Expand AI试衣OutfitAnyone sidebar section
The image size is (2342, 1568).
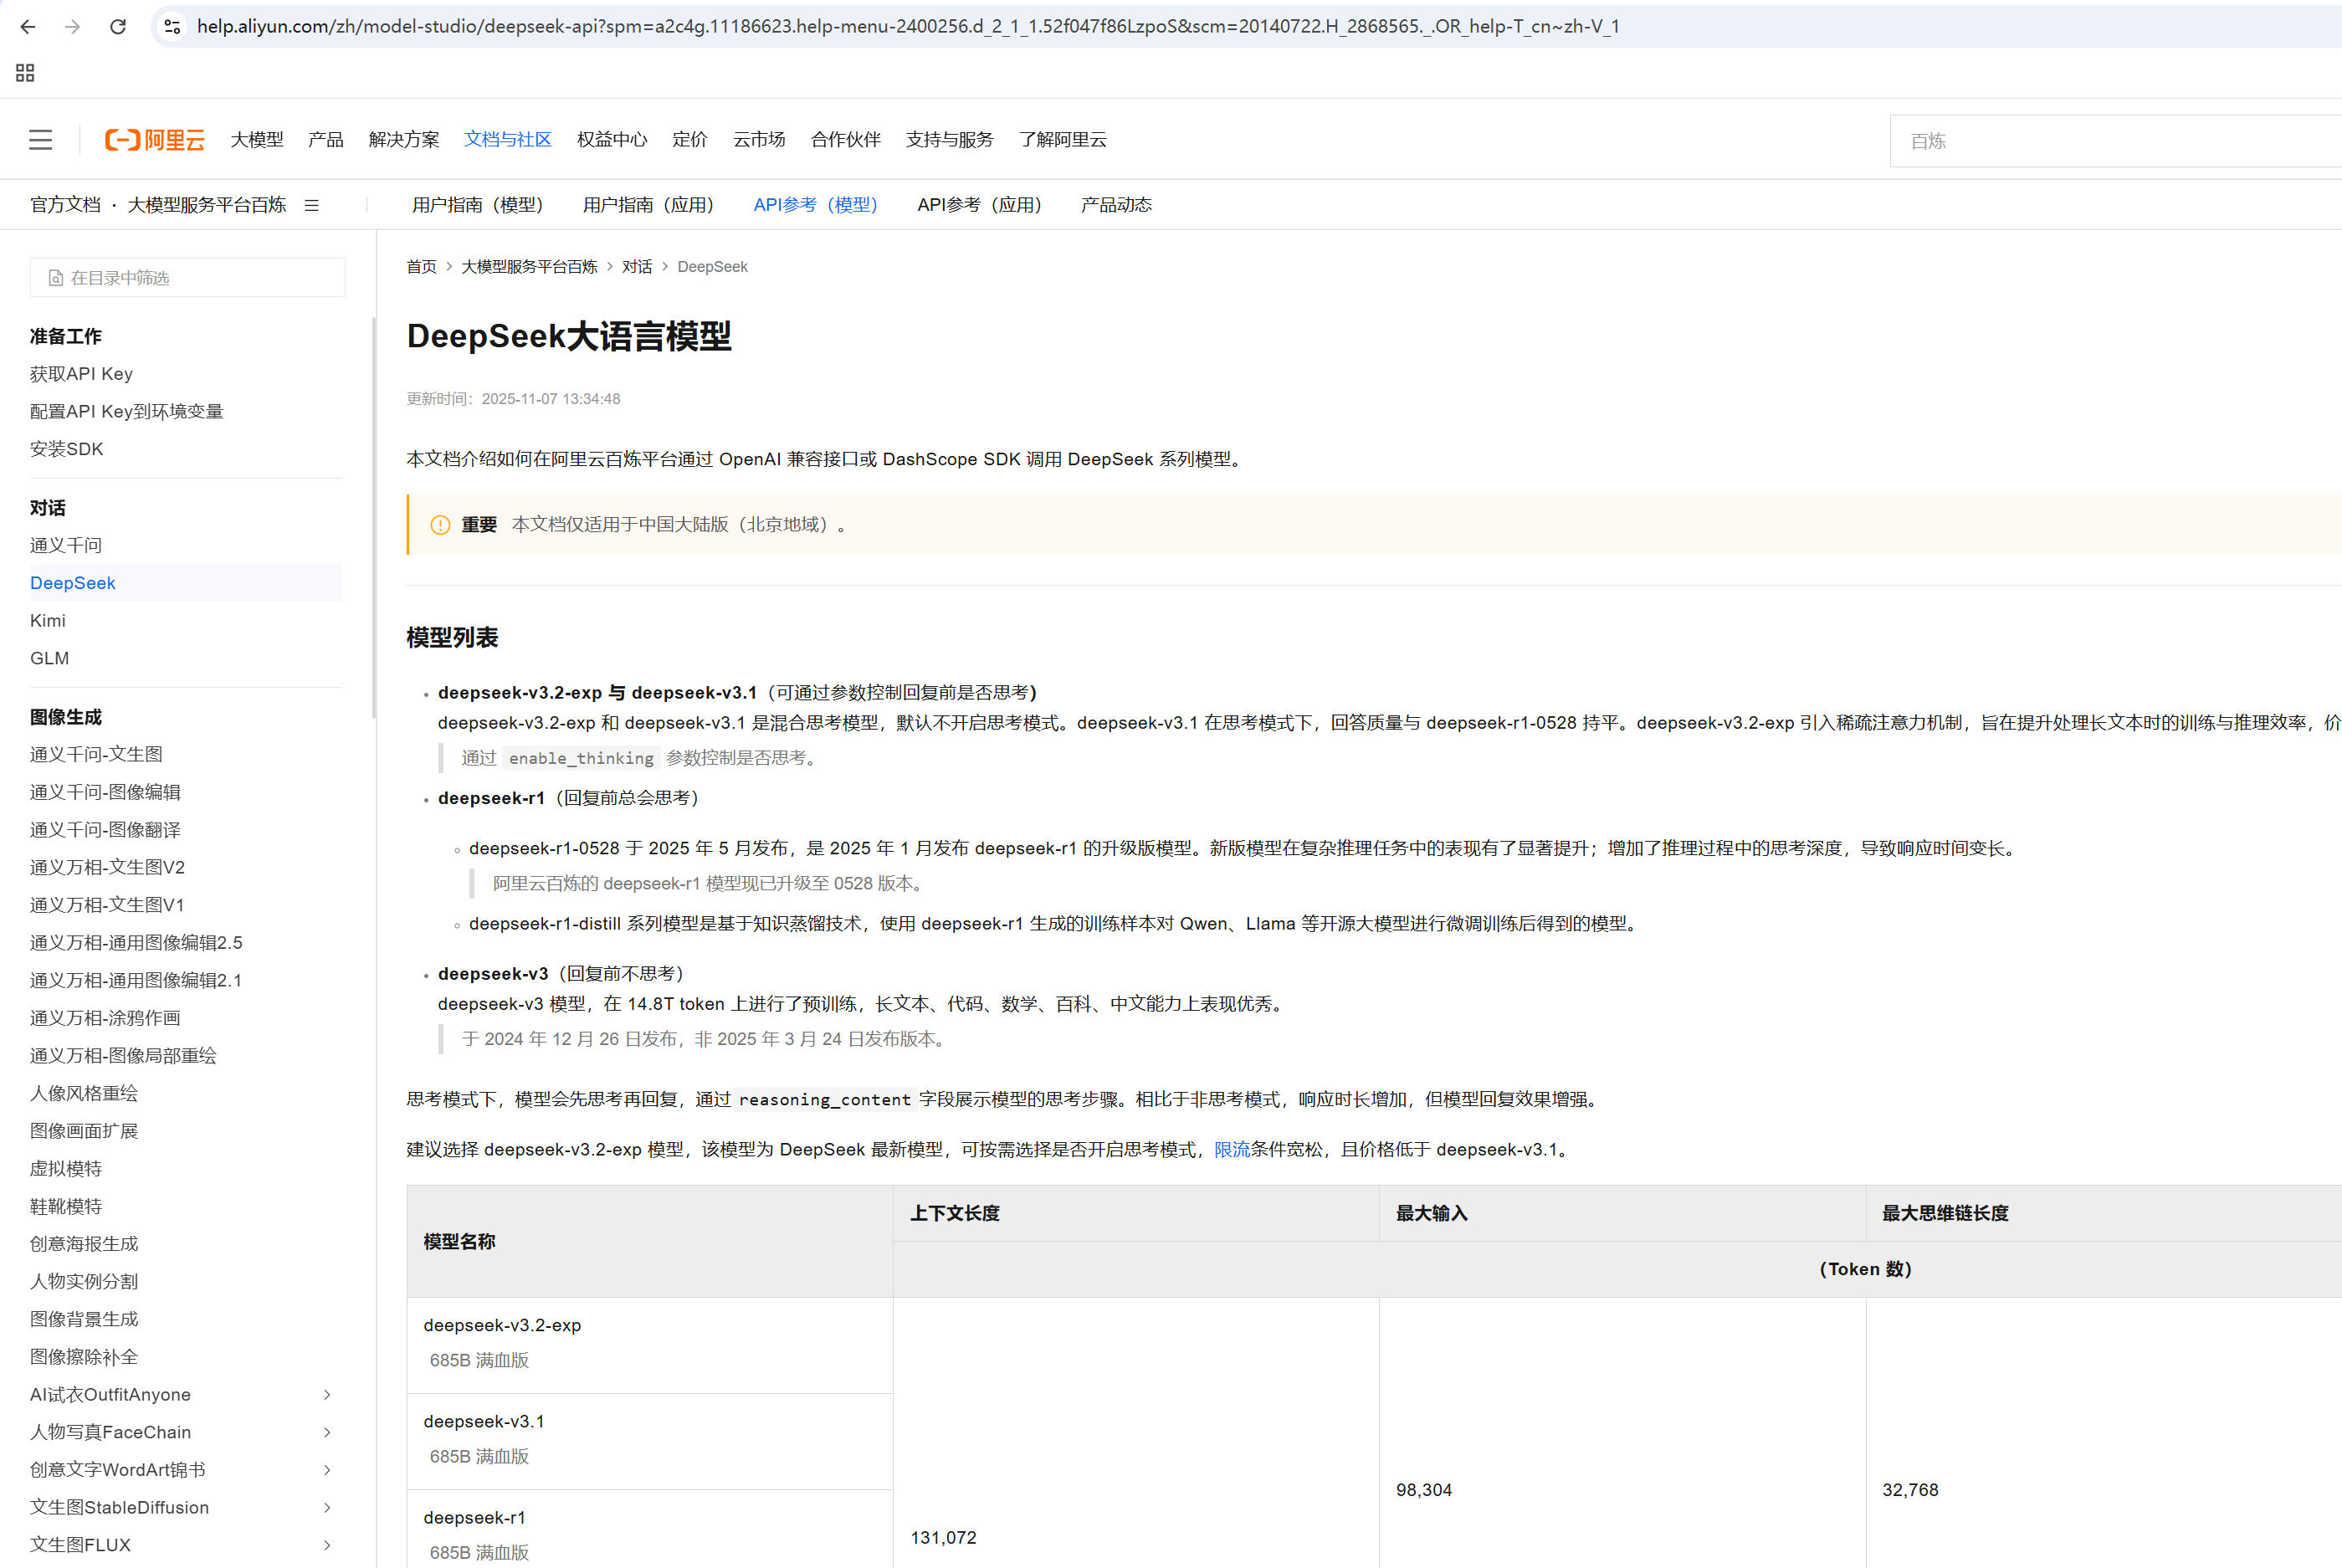point(327,1395)
